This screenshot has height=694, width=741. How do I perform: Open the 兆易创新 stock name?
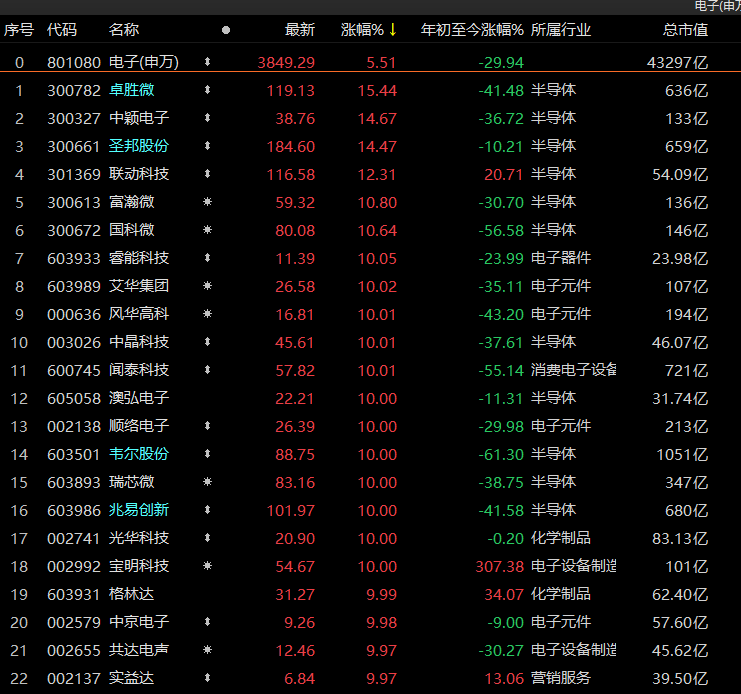pos(139,510)
